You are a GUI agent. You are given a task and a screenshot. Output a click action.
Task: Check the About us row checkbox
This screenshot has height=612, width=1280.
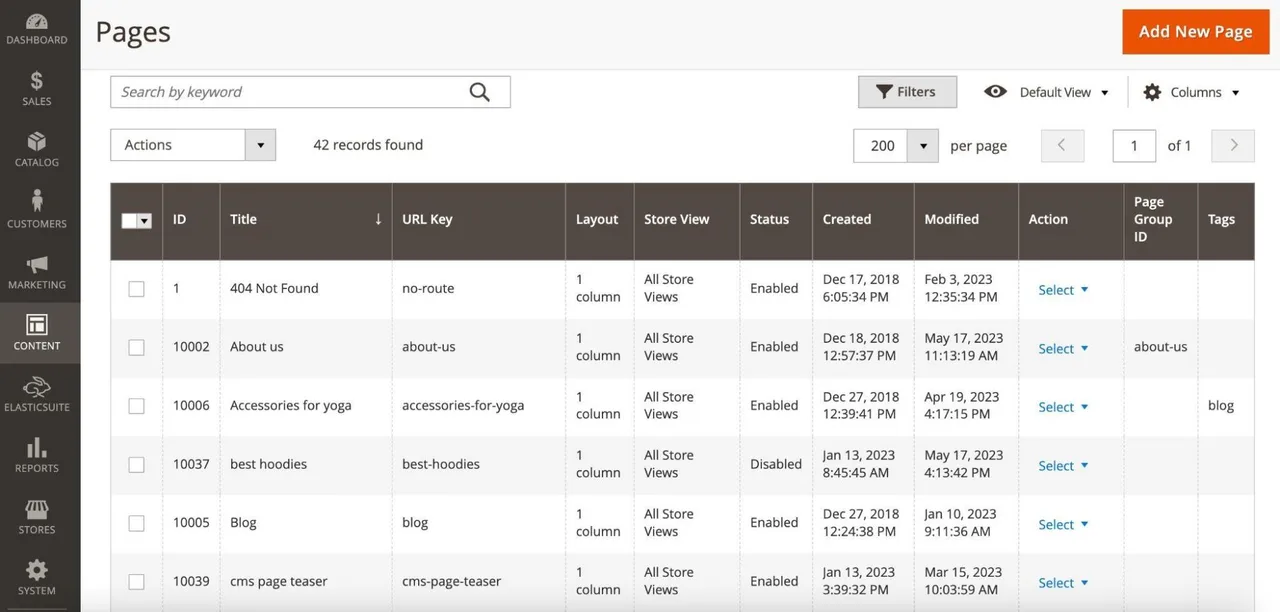pos(136,347)
